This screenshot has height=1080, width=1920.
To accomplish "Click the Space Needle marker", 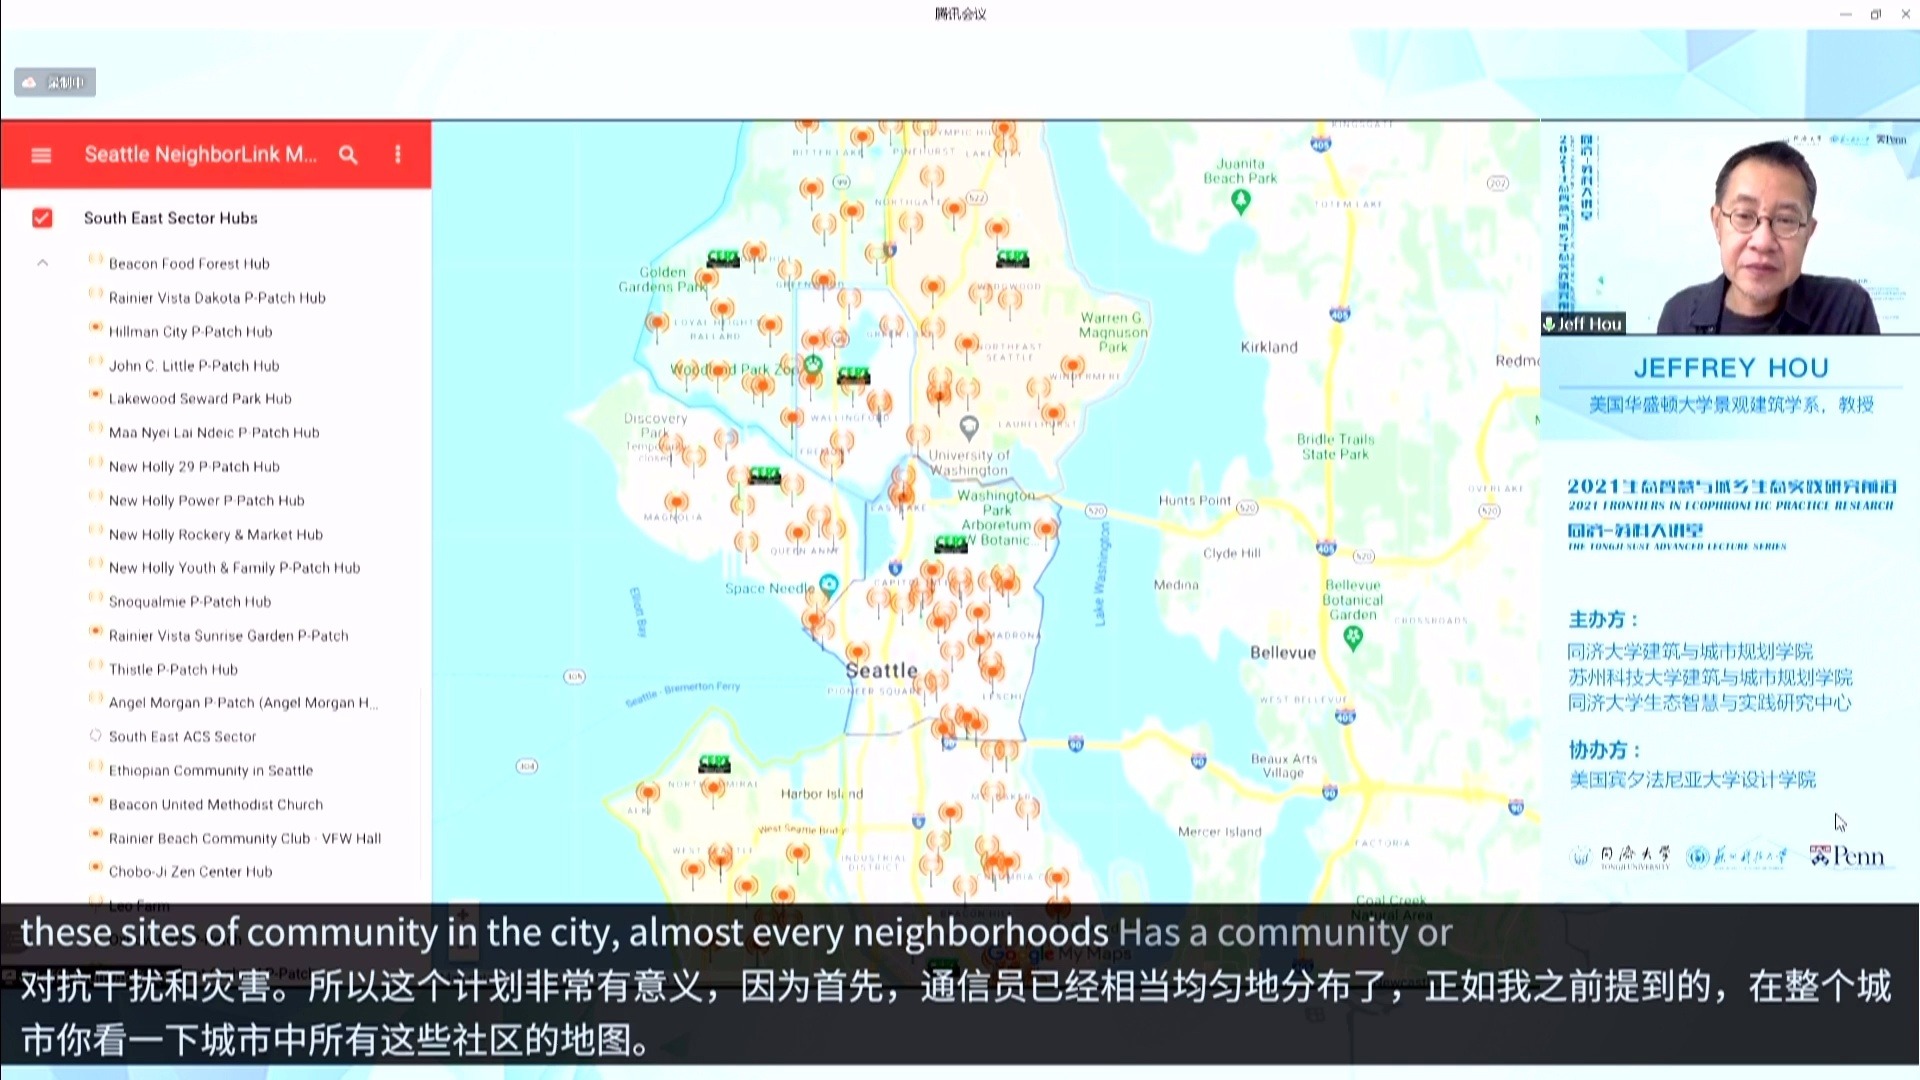I will [828, 584].
